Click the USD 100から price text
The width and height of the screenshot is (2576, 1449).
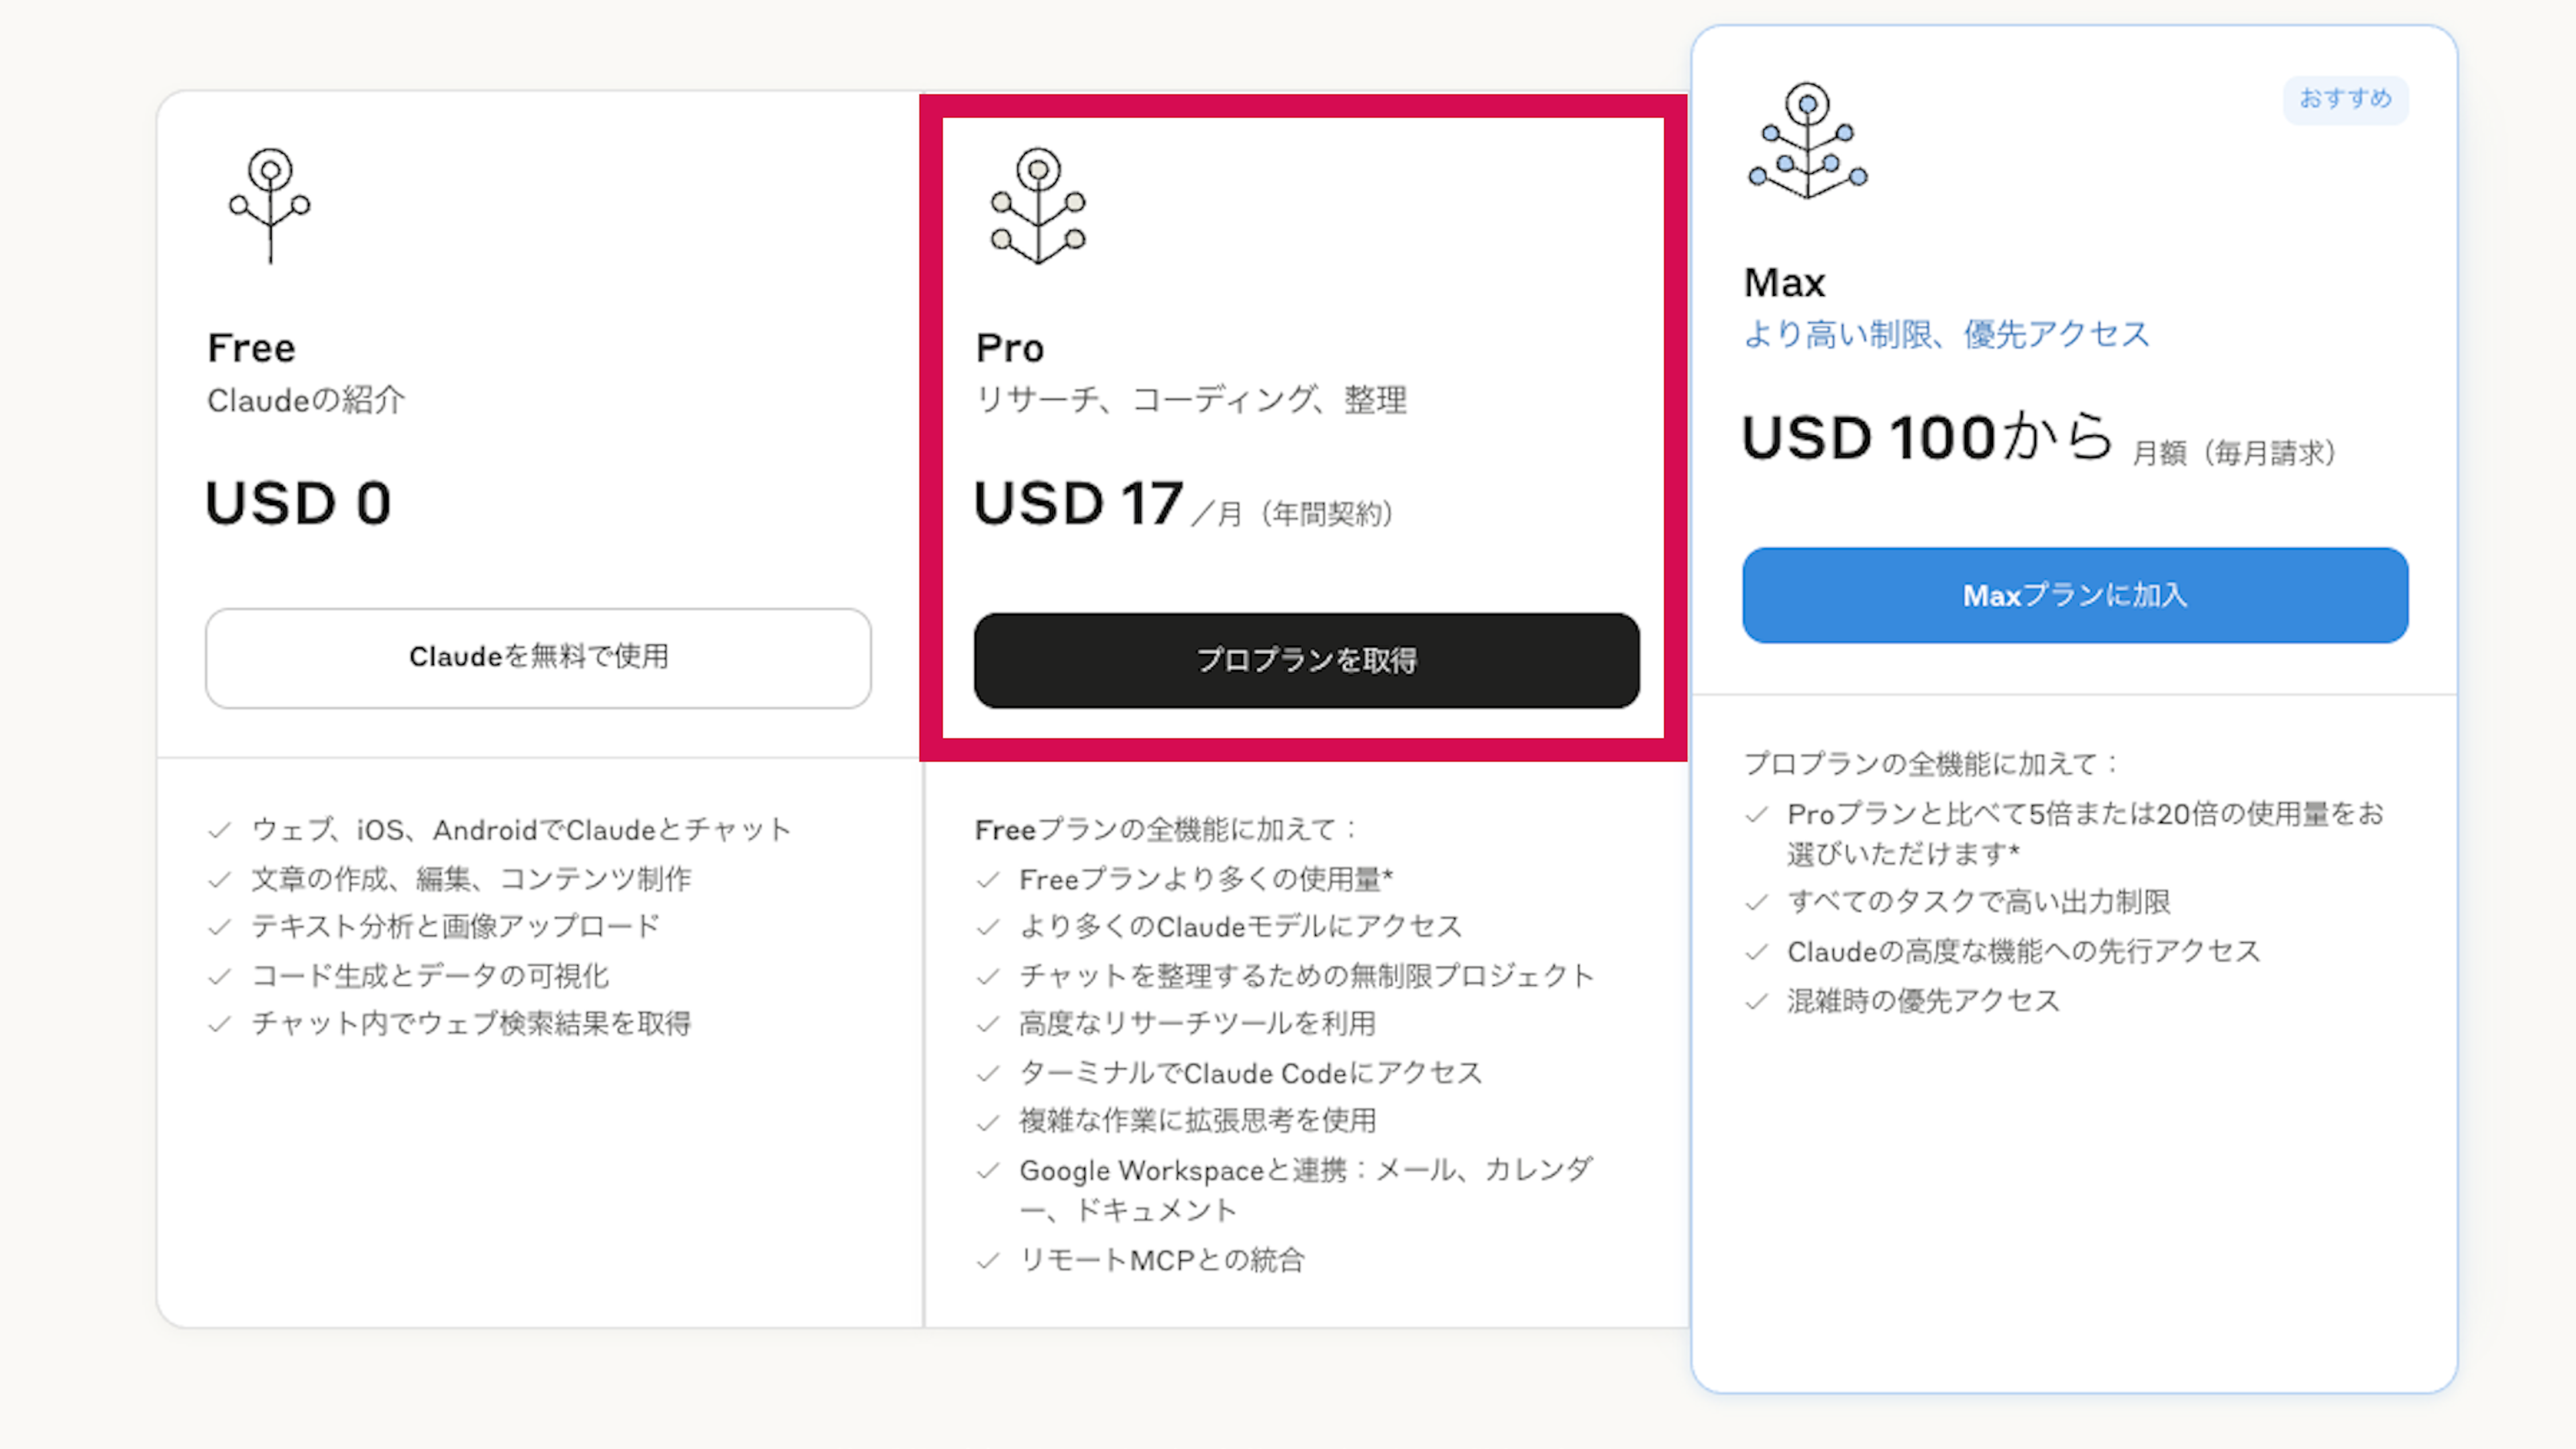(x=1926, y=438)
